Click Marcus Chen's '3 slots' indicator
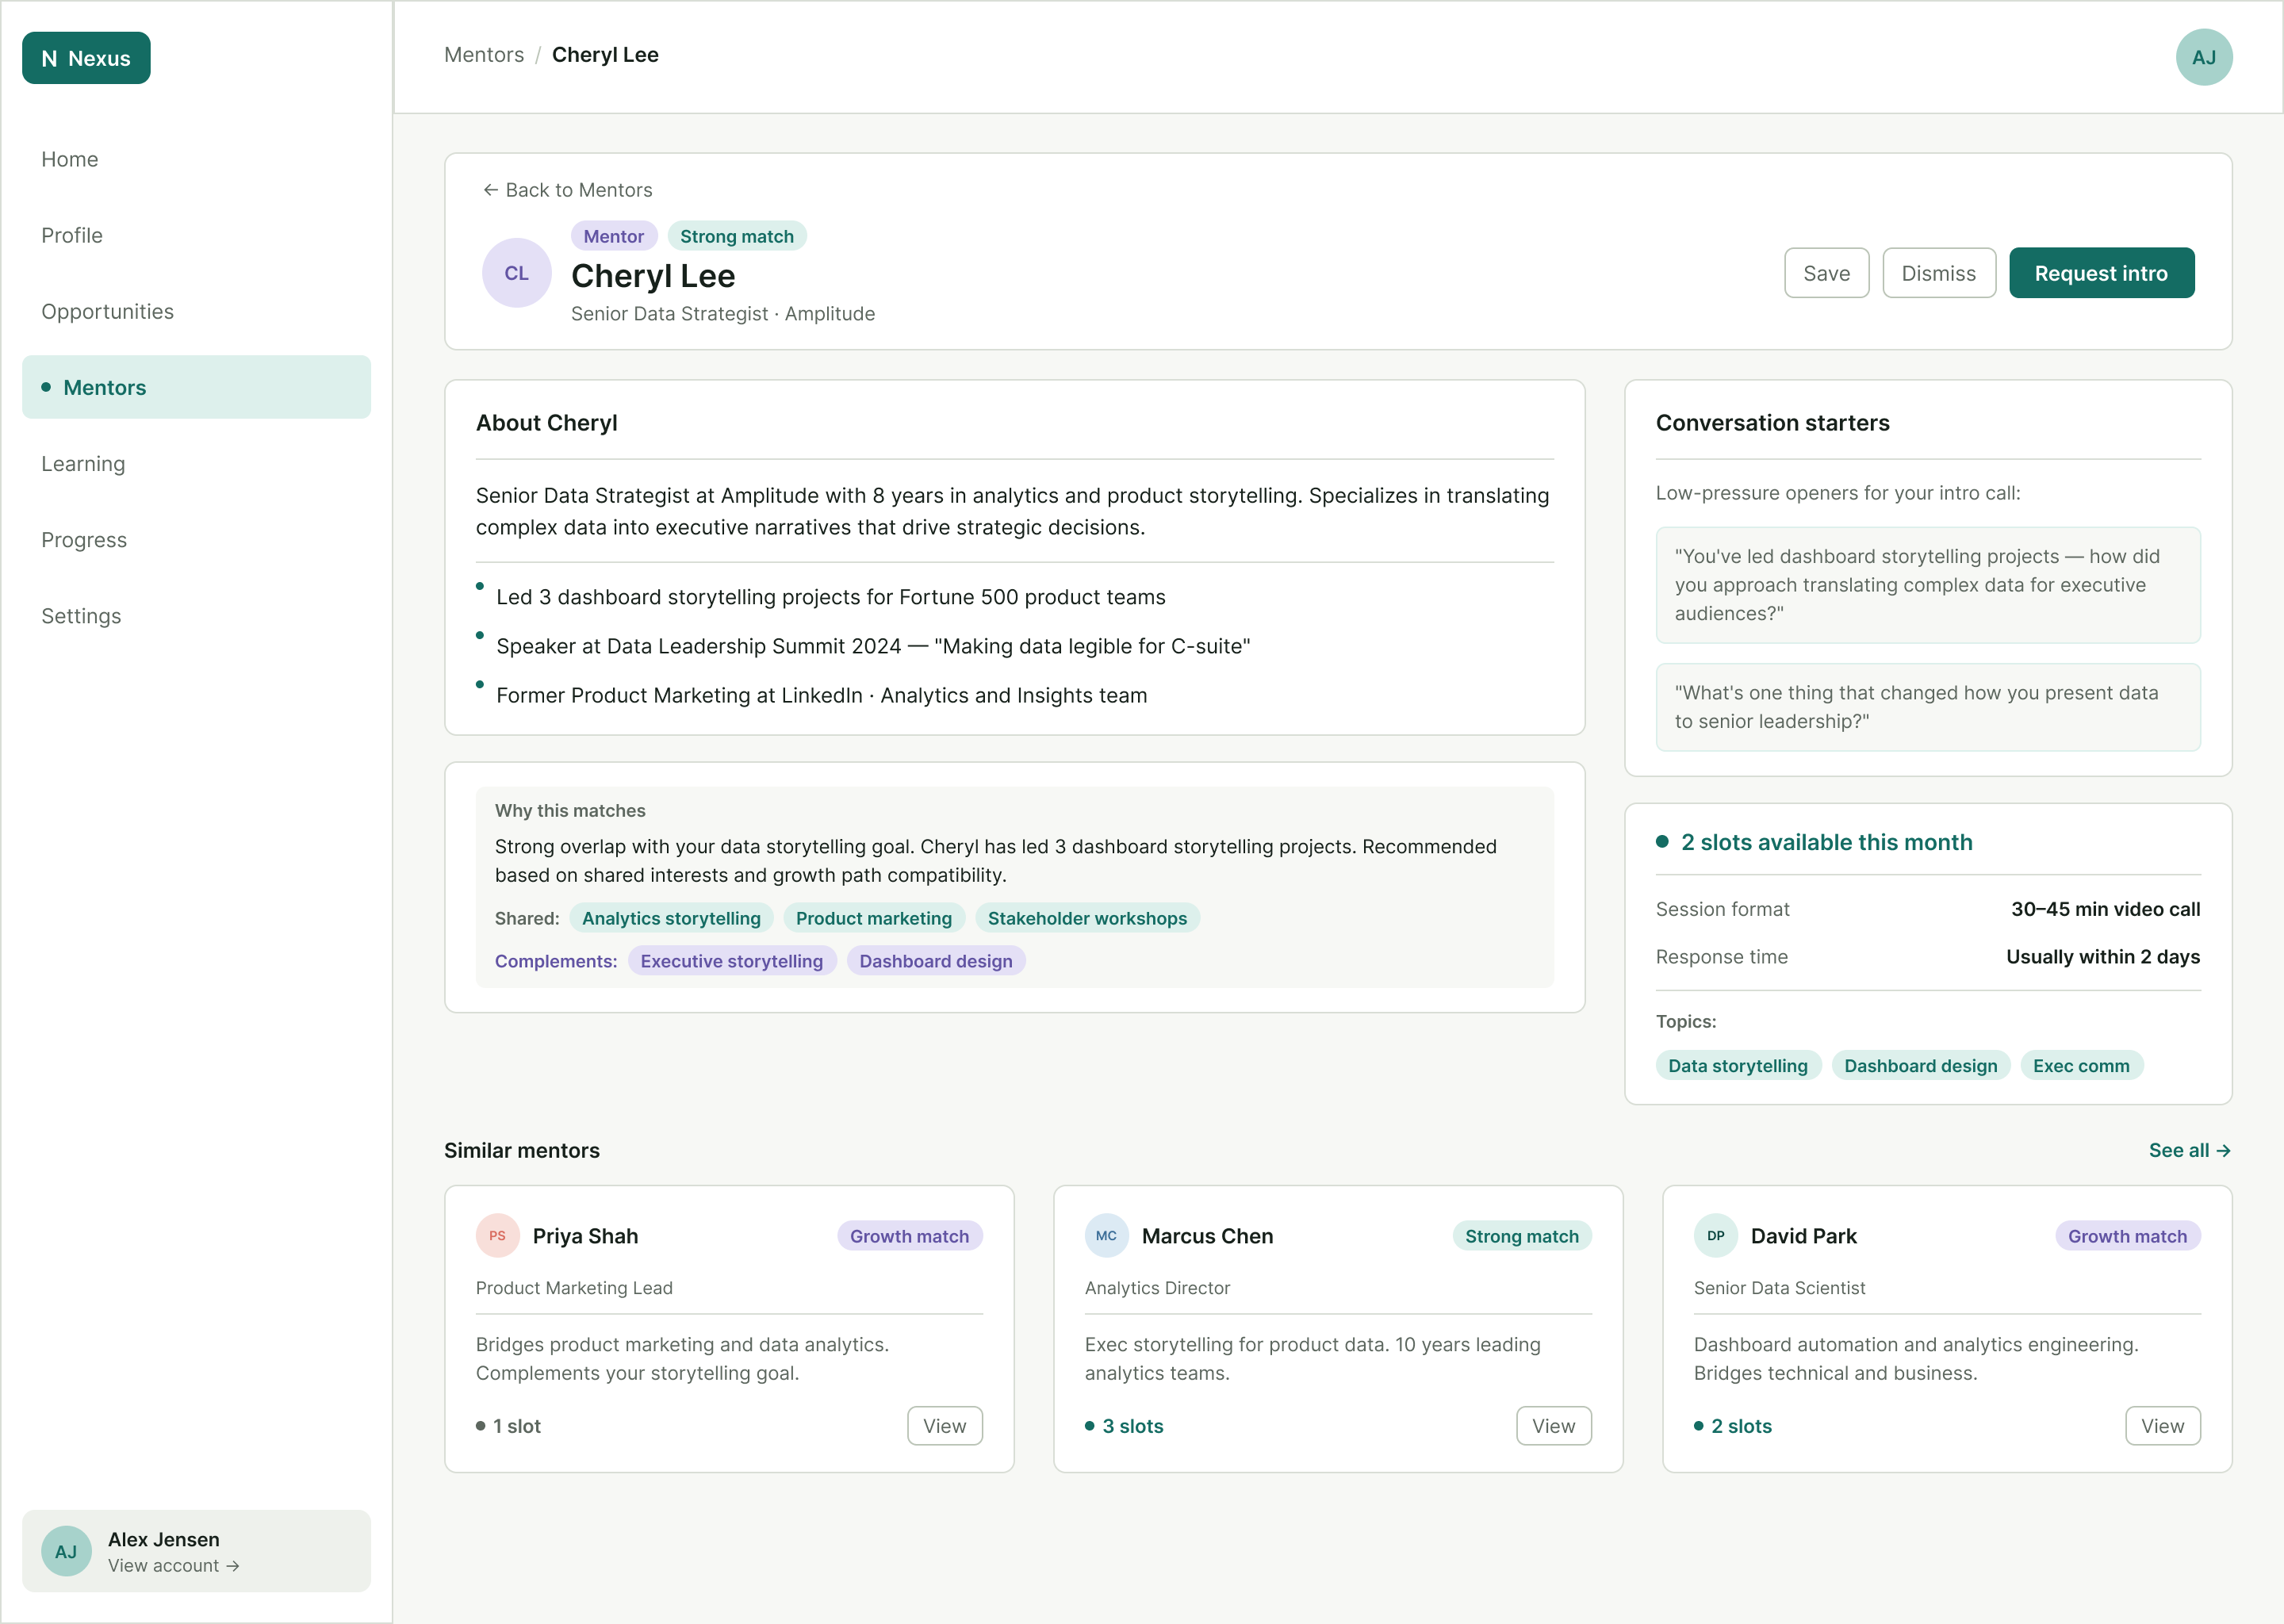The image size is (2284, 1624). coord(1124,1426)
